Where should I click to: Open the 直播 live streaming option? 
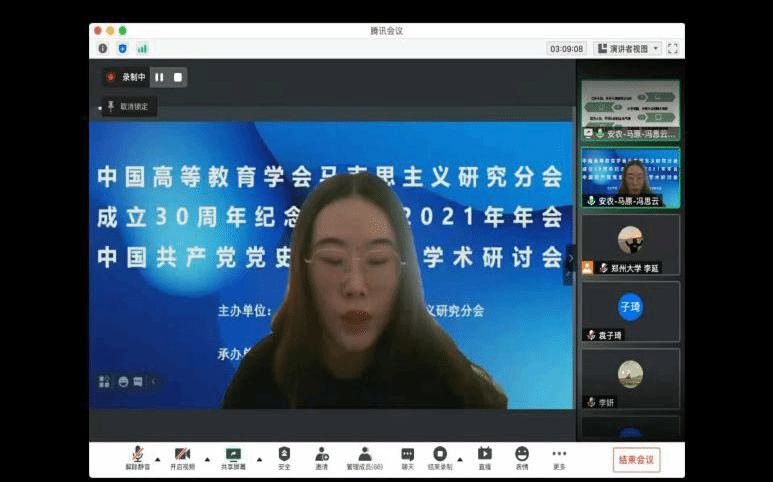(485, 458)
